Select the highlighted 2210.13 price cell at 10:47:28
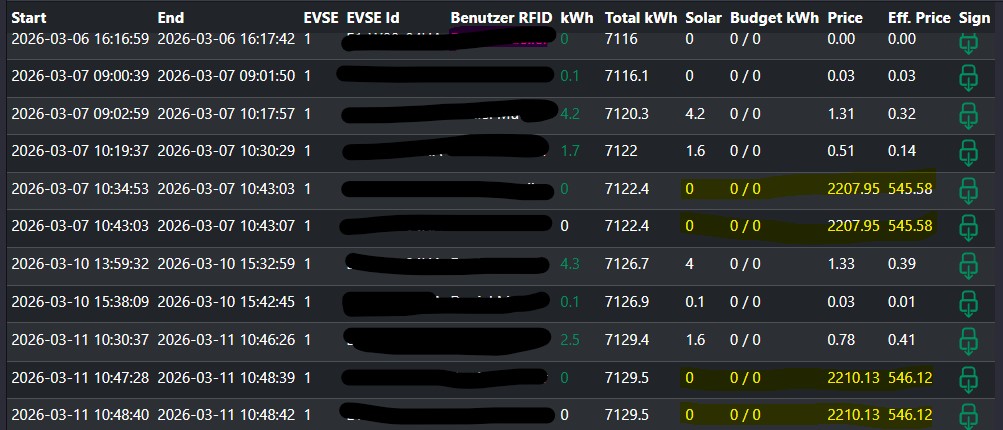This screenshot has width=1003, height=430. tap(852, 378)
